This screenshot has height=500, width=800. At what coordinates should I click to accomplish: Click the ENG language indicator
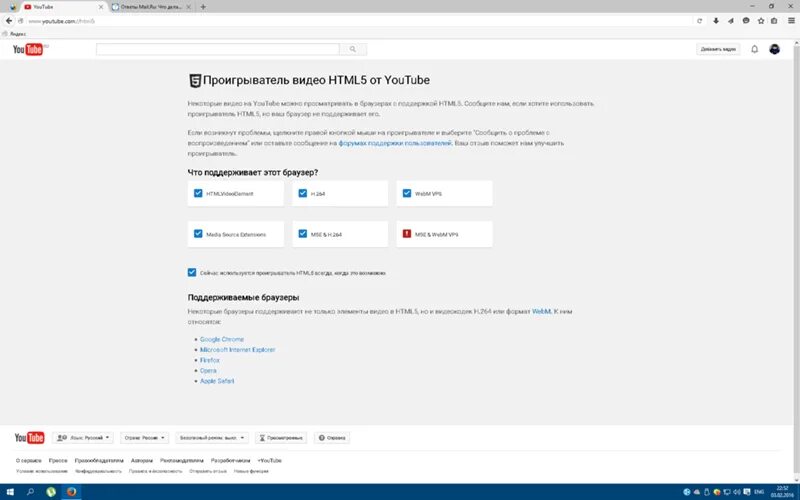point(759,492)
